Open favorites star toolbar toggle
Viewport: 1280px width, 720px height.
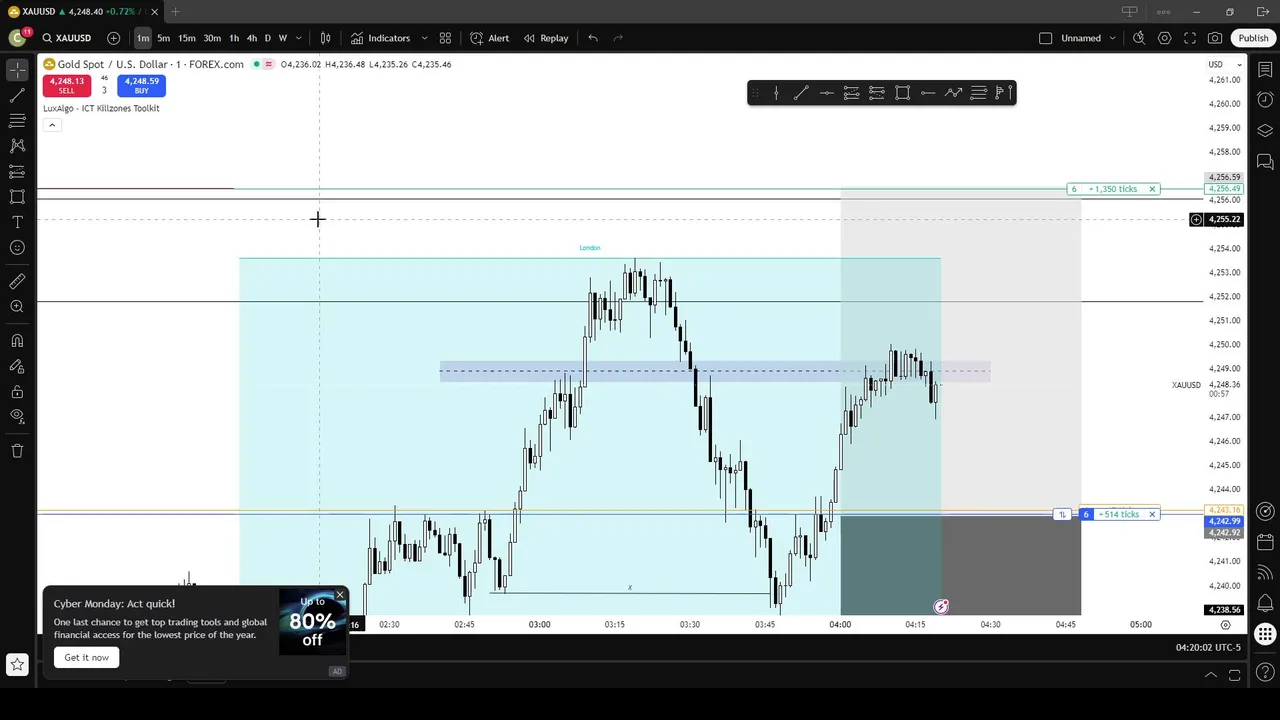(x=17, y=664)
